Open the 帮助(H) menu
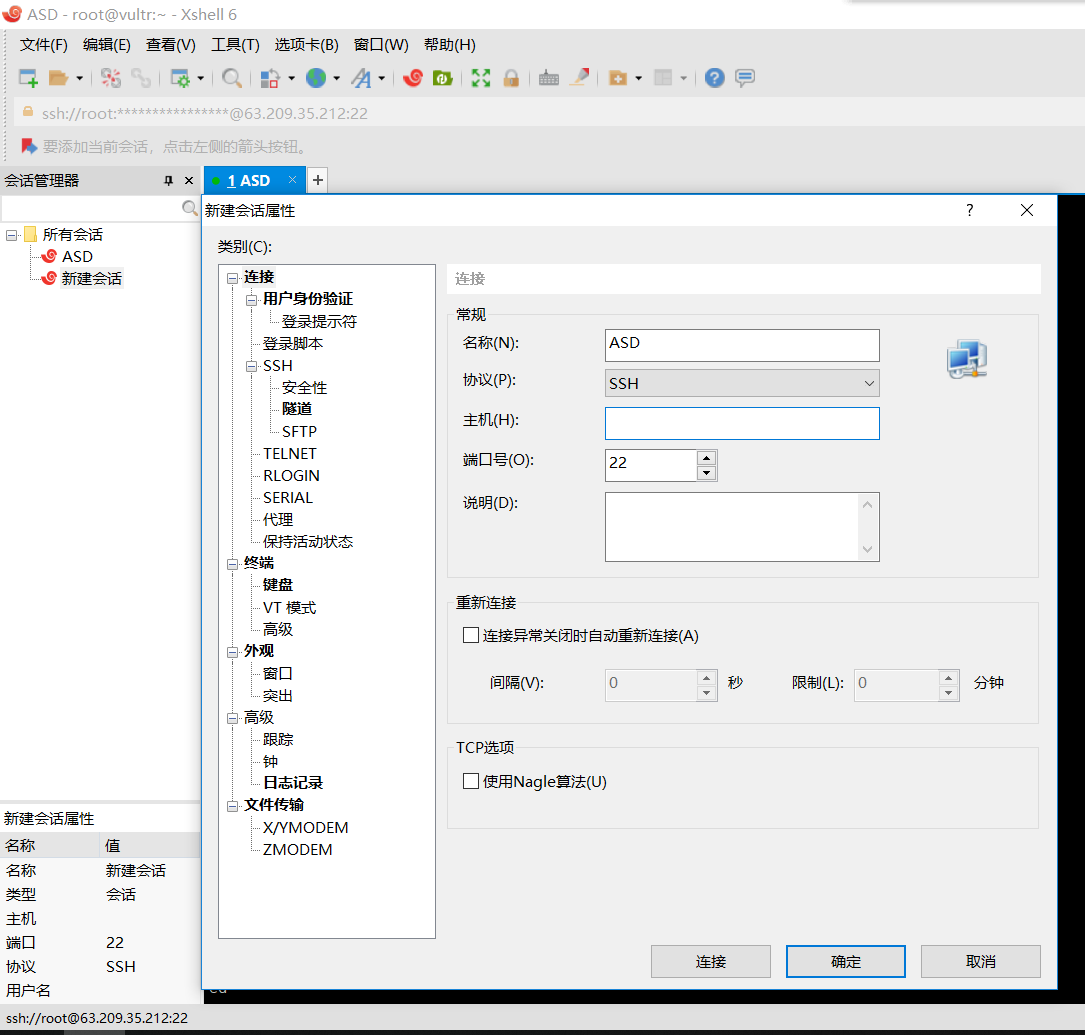Screen dimensions: 1085x1035 tap(450, 45)
